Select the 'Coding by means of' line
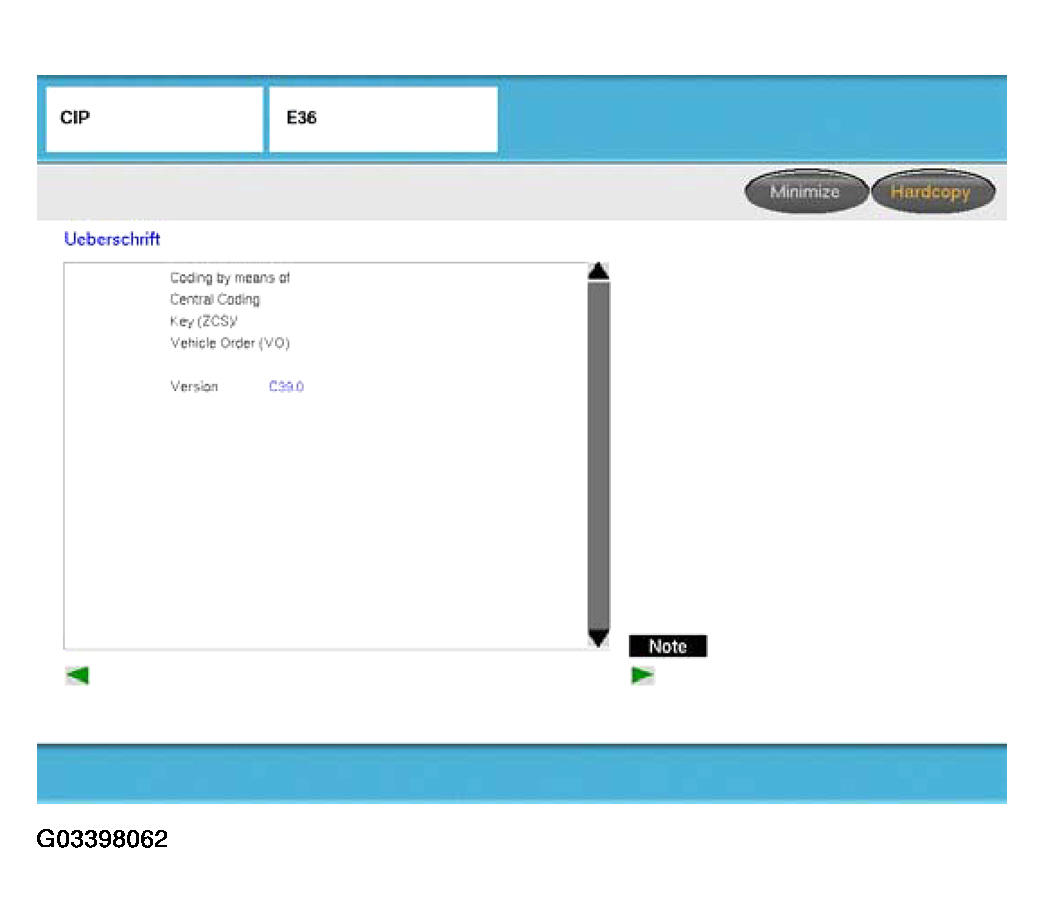 point(230,278)
